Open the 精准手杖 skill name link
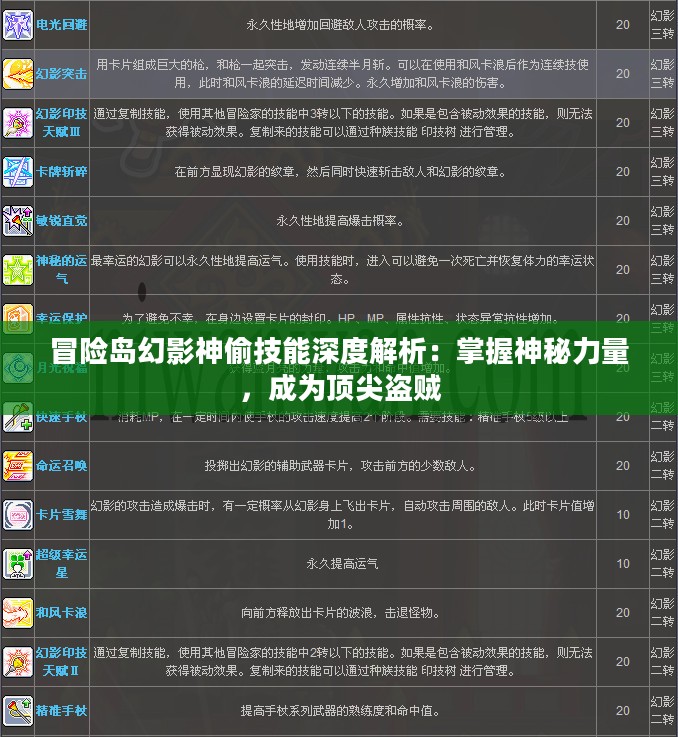Viewport: 678px width, 737px height. [x=62, y=711]
